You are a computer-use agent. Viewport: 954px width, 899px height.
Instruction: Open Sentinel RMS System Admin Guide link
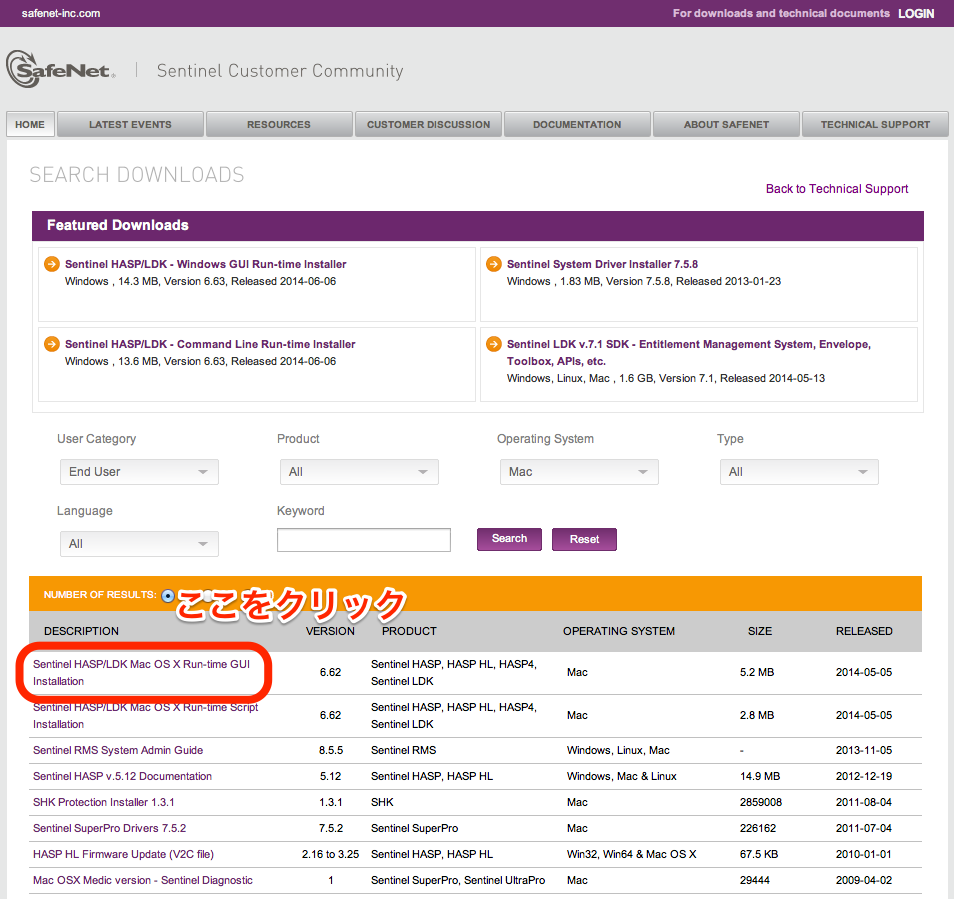[x=118, y=750]
